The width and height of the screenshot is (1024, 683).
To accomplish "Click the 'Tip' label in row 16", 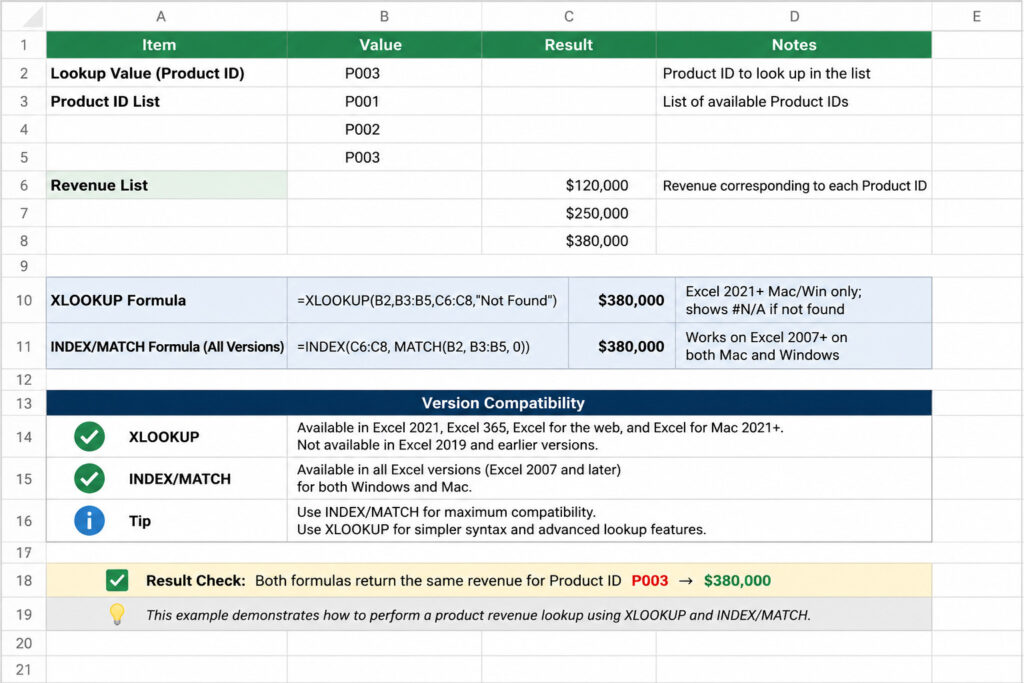I will pyautogui.click(x=140, y=520).
